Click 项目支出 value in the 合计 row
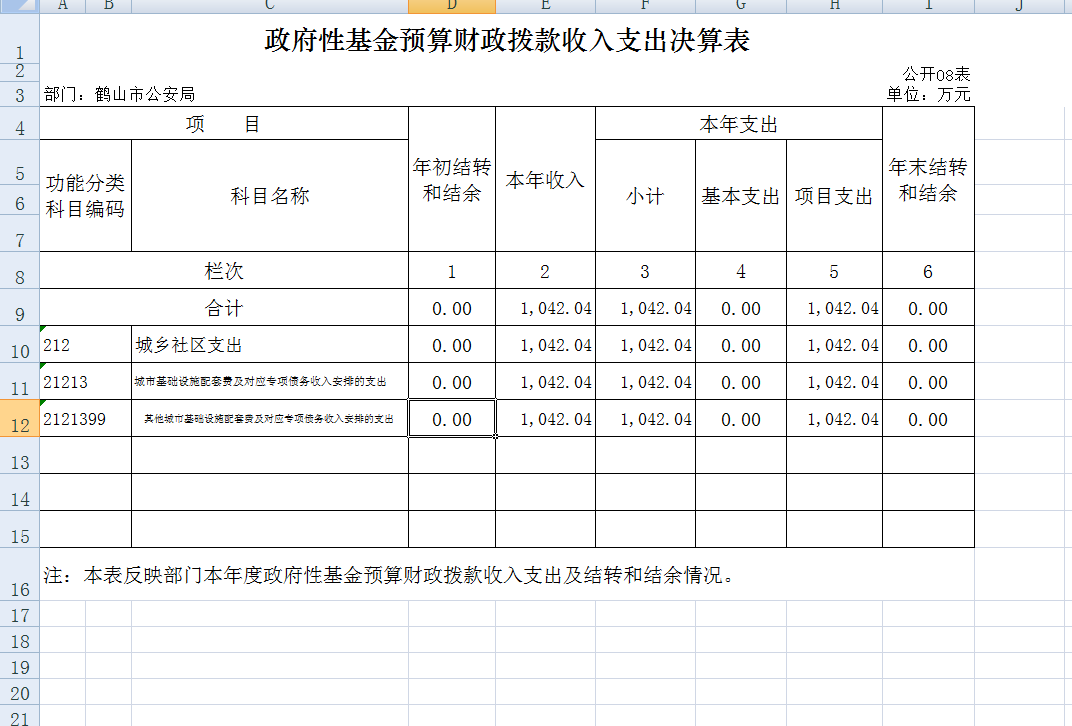The height and width of the screenshot is (726, 1072). pyautogui.click(x=834, y=308)
